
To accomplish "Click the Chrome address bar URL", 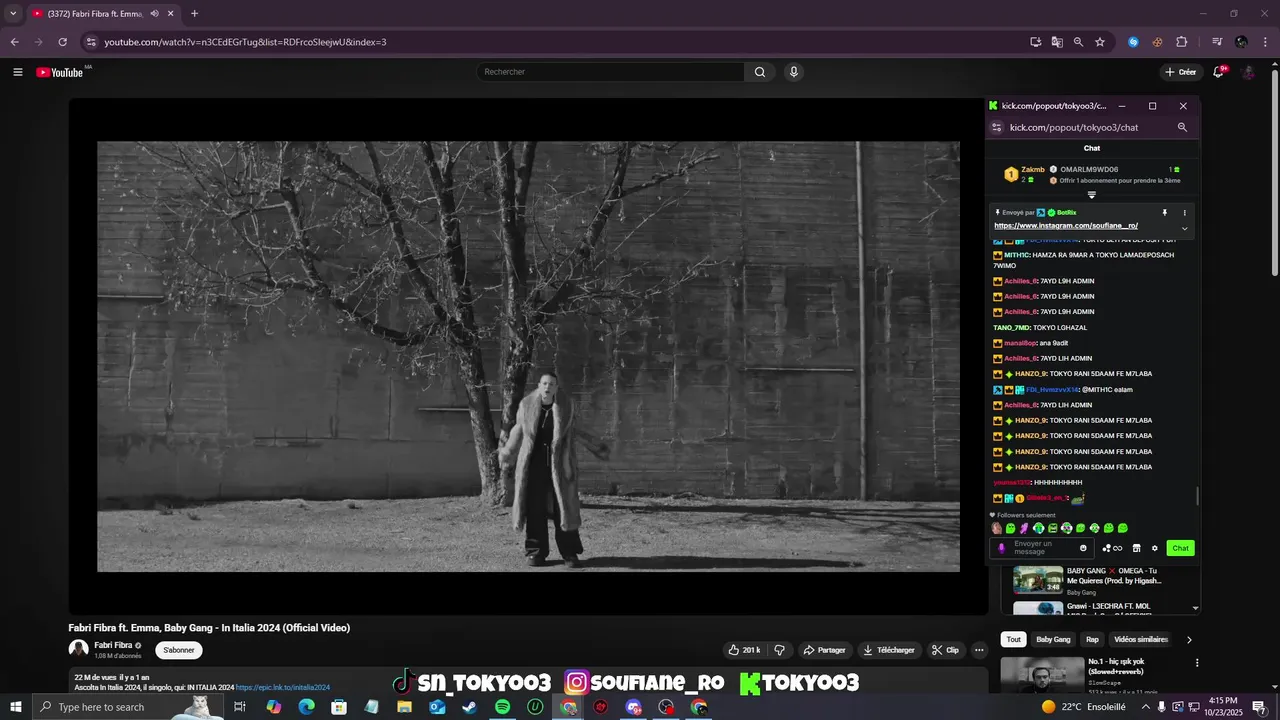I will click(x=245, y=42).
